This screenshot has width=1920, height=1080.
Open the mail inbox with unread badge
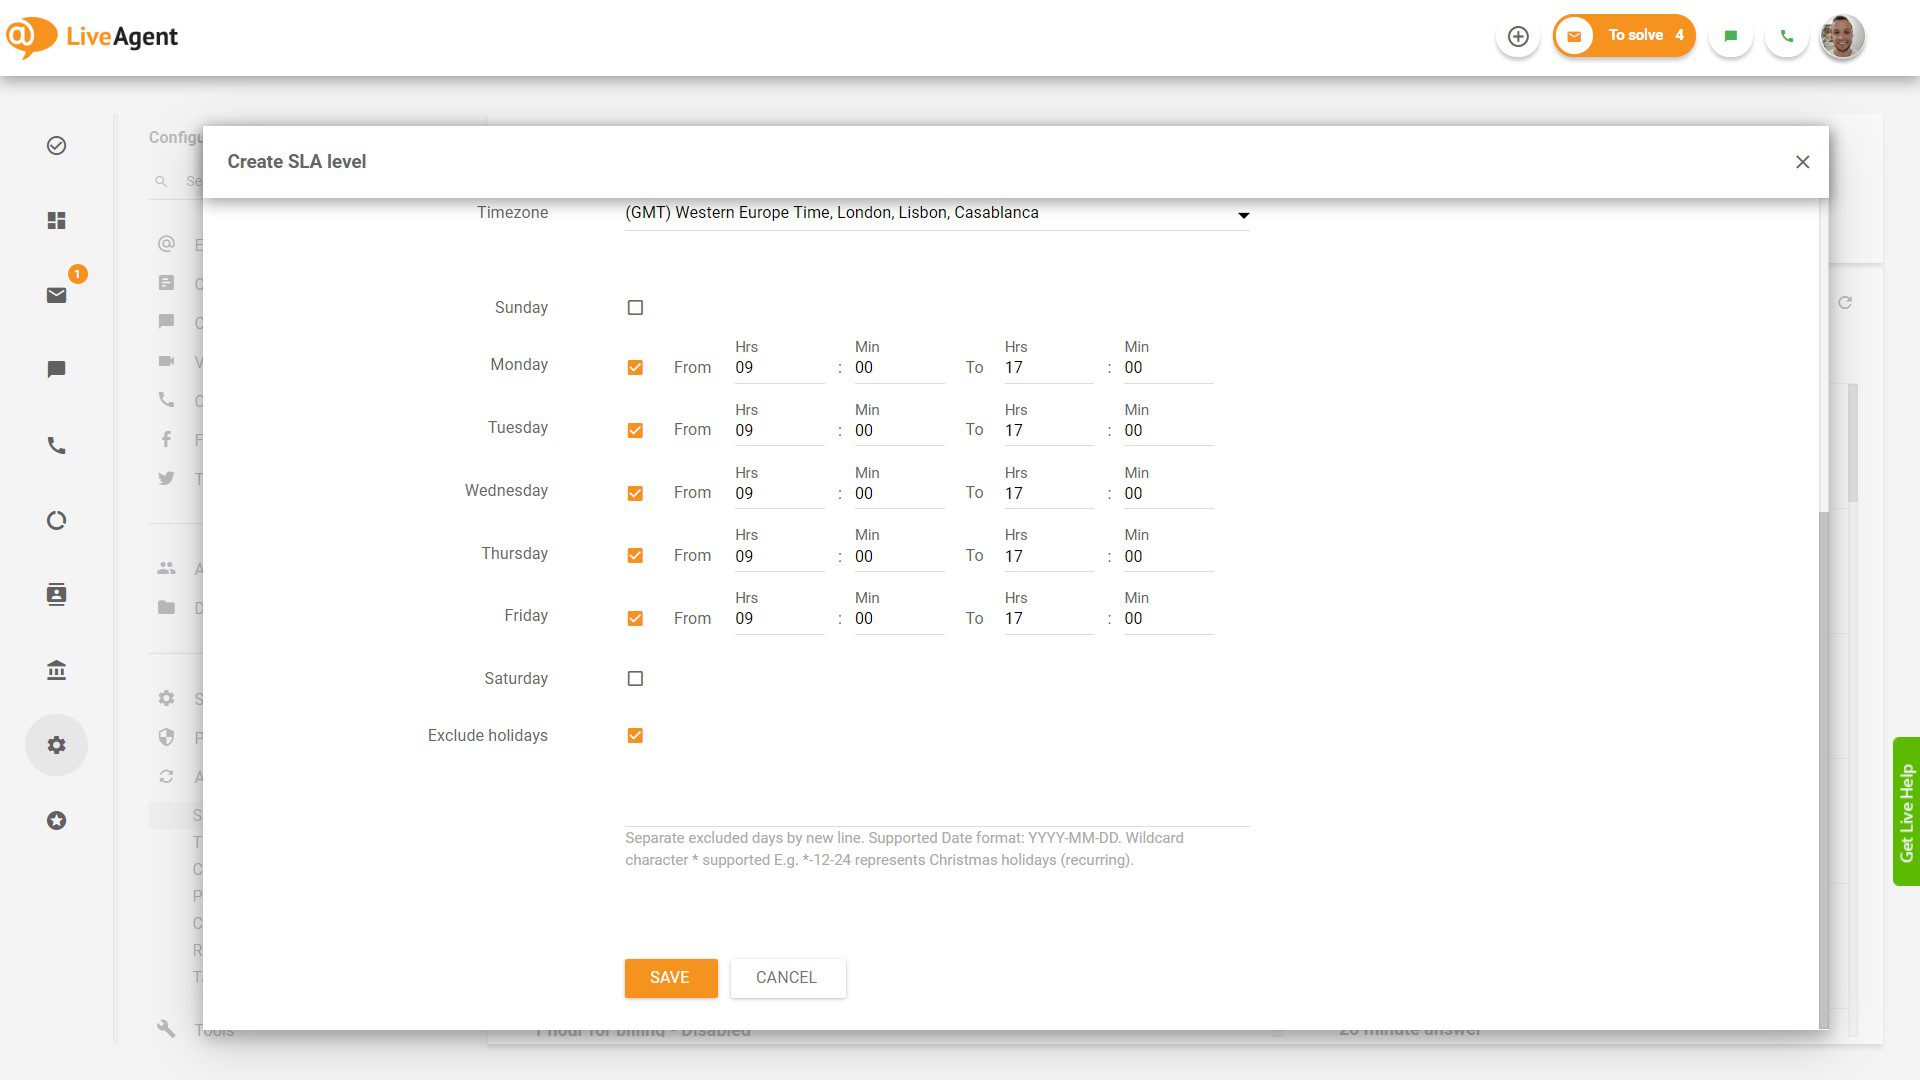pos(56,294)
